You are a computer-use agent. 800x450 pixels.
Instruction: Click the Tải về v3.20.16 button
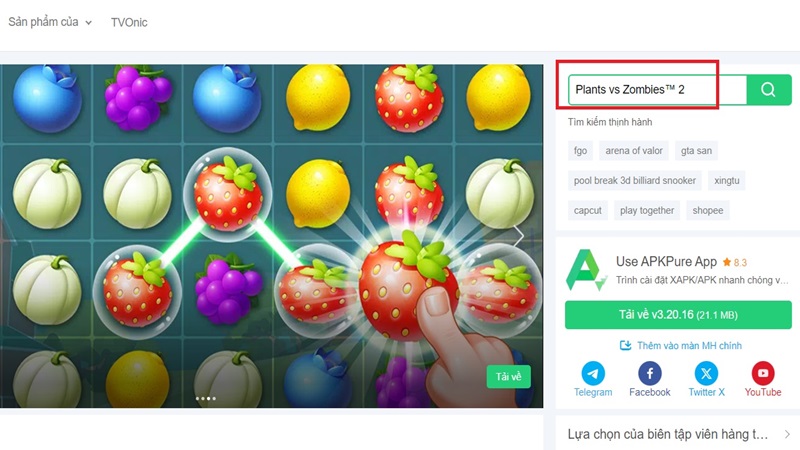(x=678, y=315)
